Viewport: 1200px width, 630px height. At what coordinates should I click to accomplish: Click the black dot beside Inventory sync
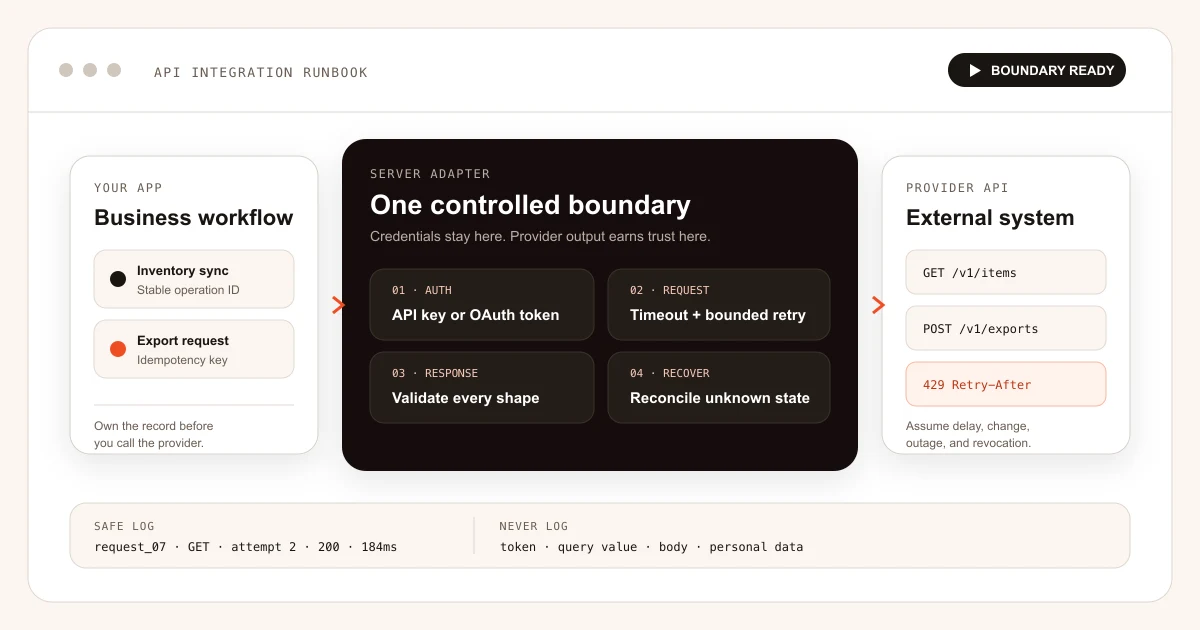118,279
